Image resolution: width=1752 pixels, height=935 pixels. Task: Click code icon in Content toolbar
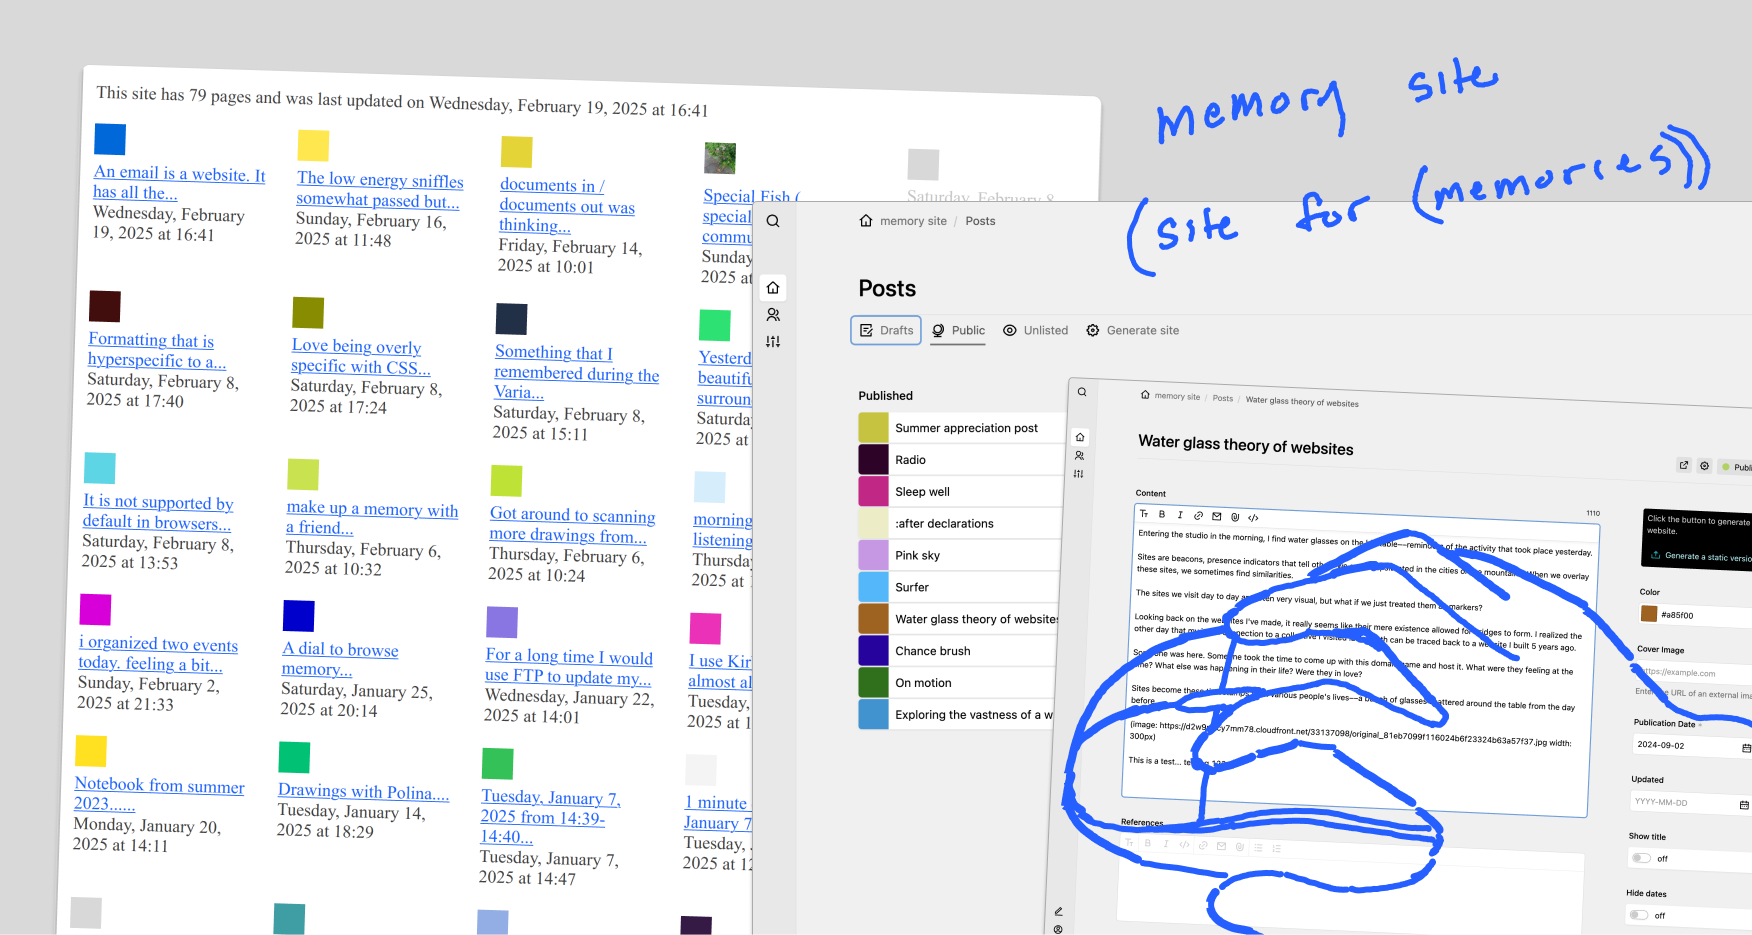click(1253, 518)
